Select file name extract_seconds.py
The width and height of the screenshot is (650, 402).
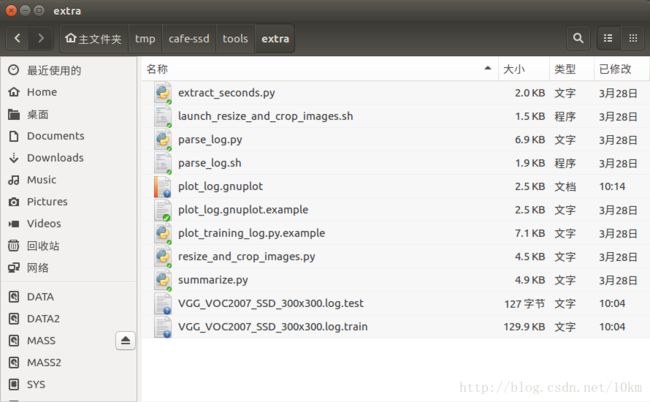click(x=227, y=93)
